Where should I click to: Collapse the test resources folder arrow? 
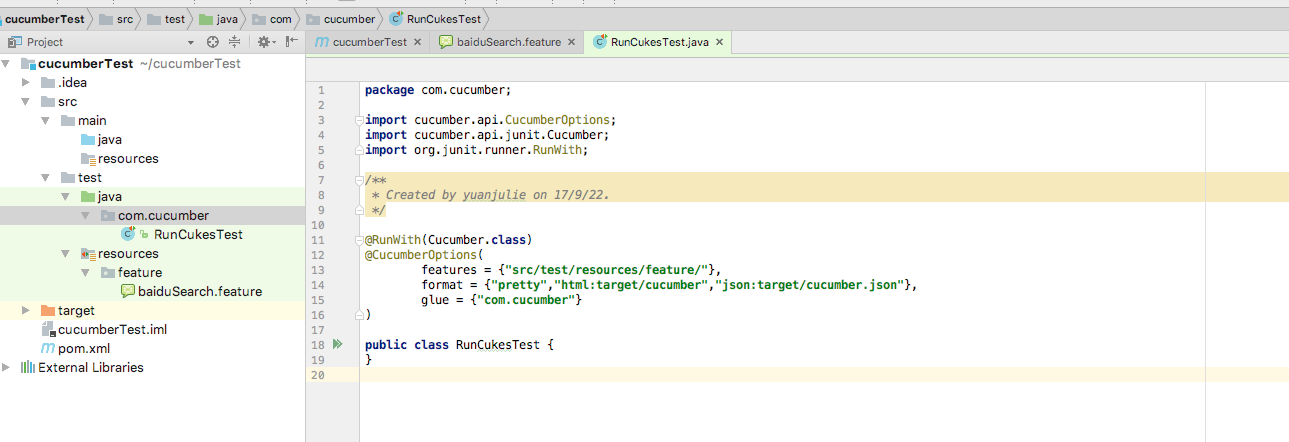65,253
